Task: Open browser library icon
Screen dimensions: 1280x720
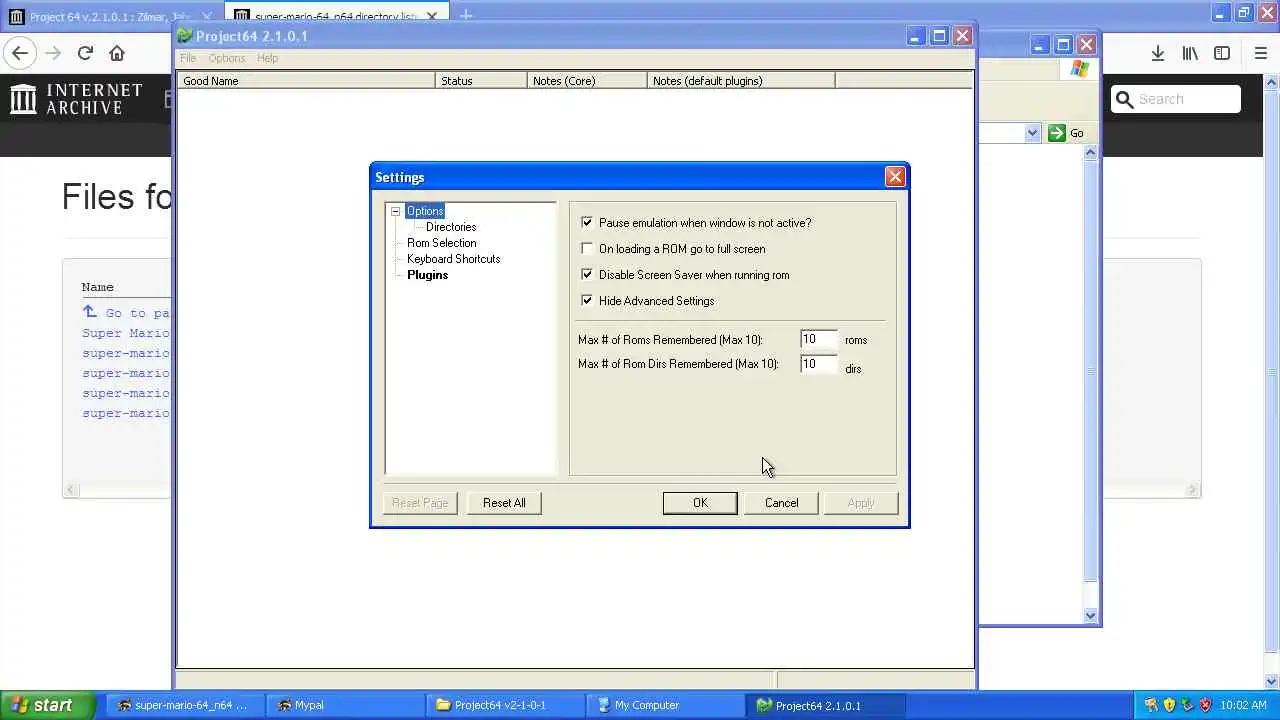Action: coord(1190,53)
